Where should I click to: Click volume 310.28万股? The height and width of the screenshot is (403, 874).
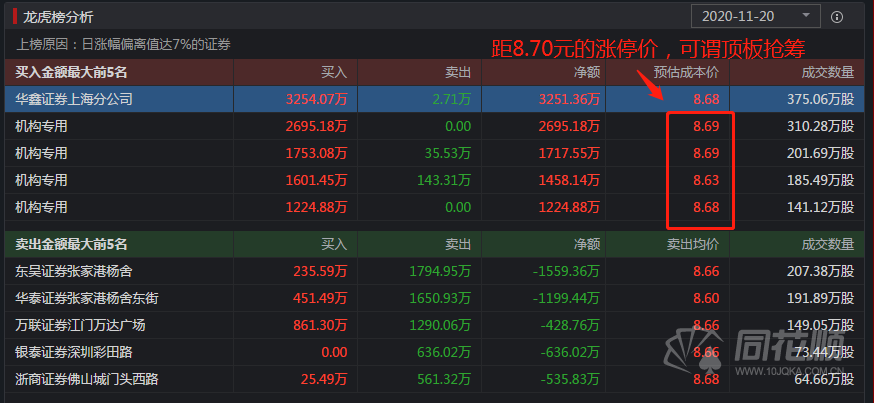click(819, 126)
